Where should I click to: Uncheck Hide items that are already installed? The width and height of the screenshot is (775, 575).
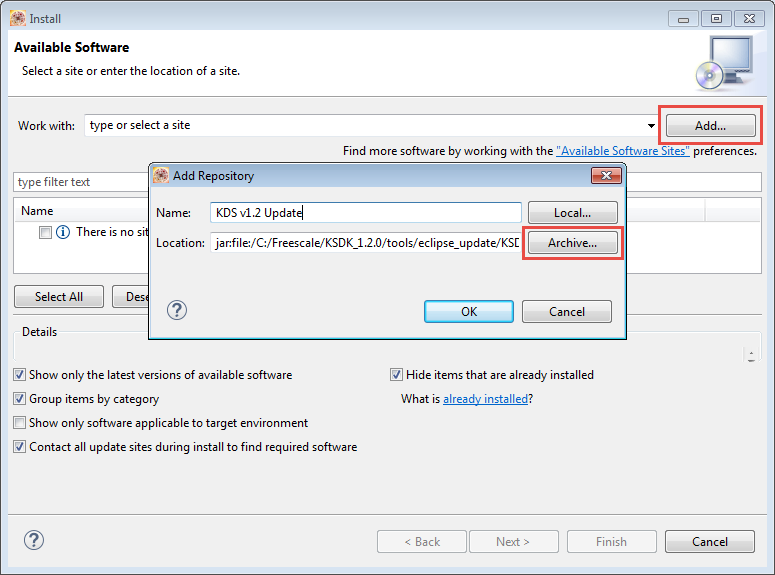click(x=397, y=375)
